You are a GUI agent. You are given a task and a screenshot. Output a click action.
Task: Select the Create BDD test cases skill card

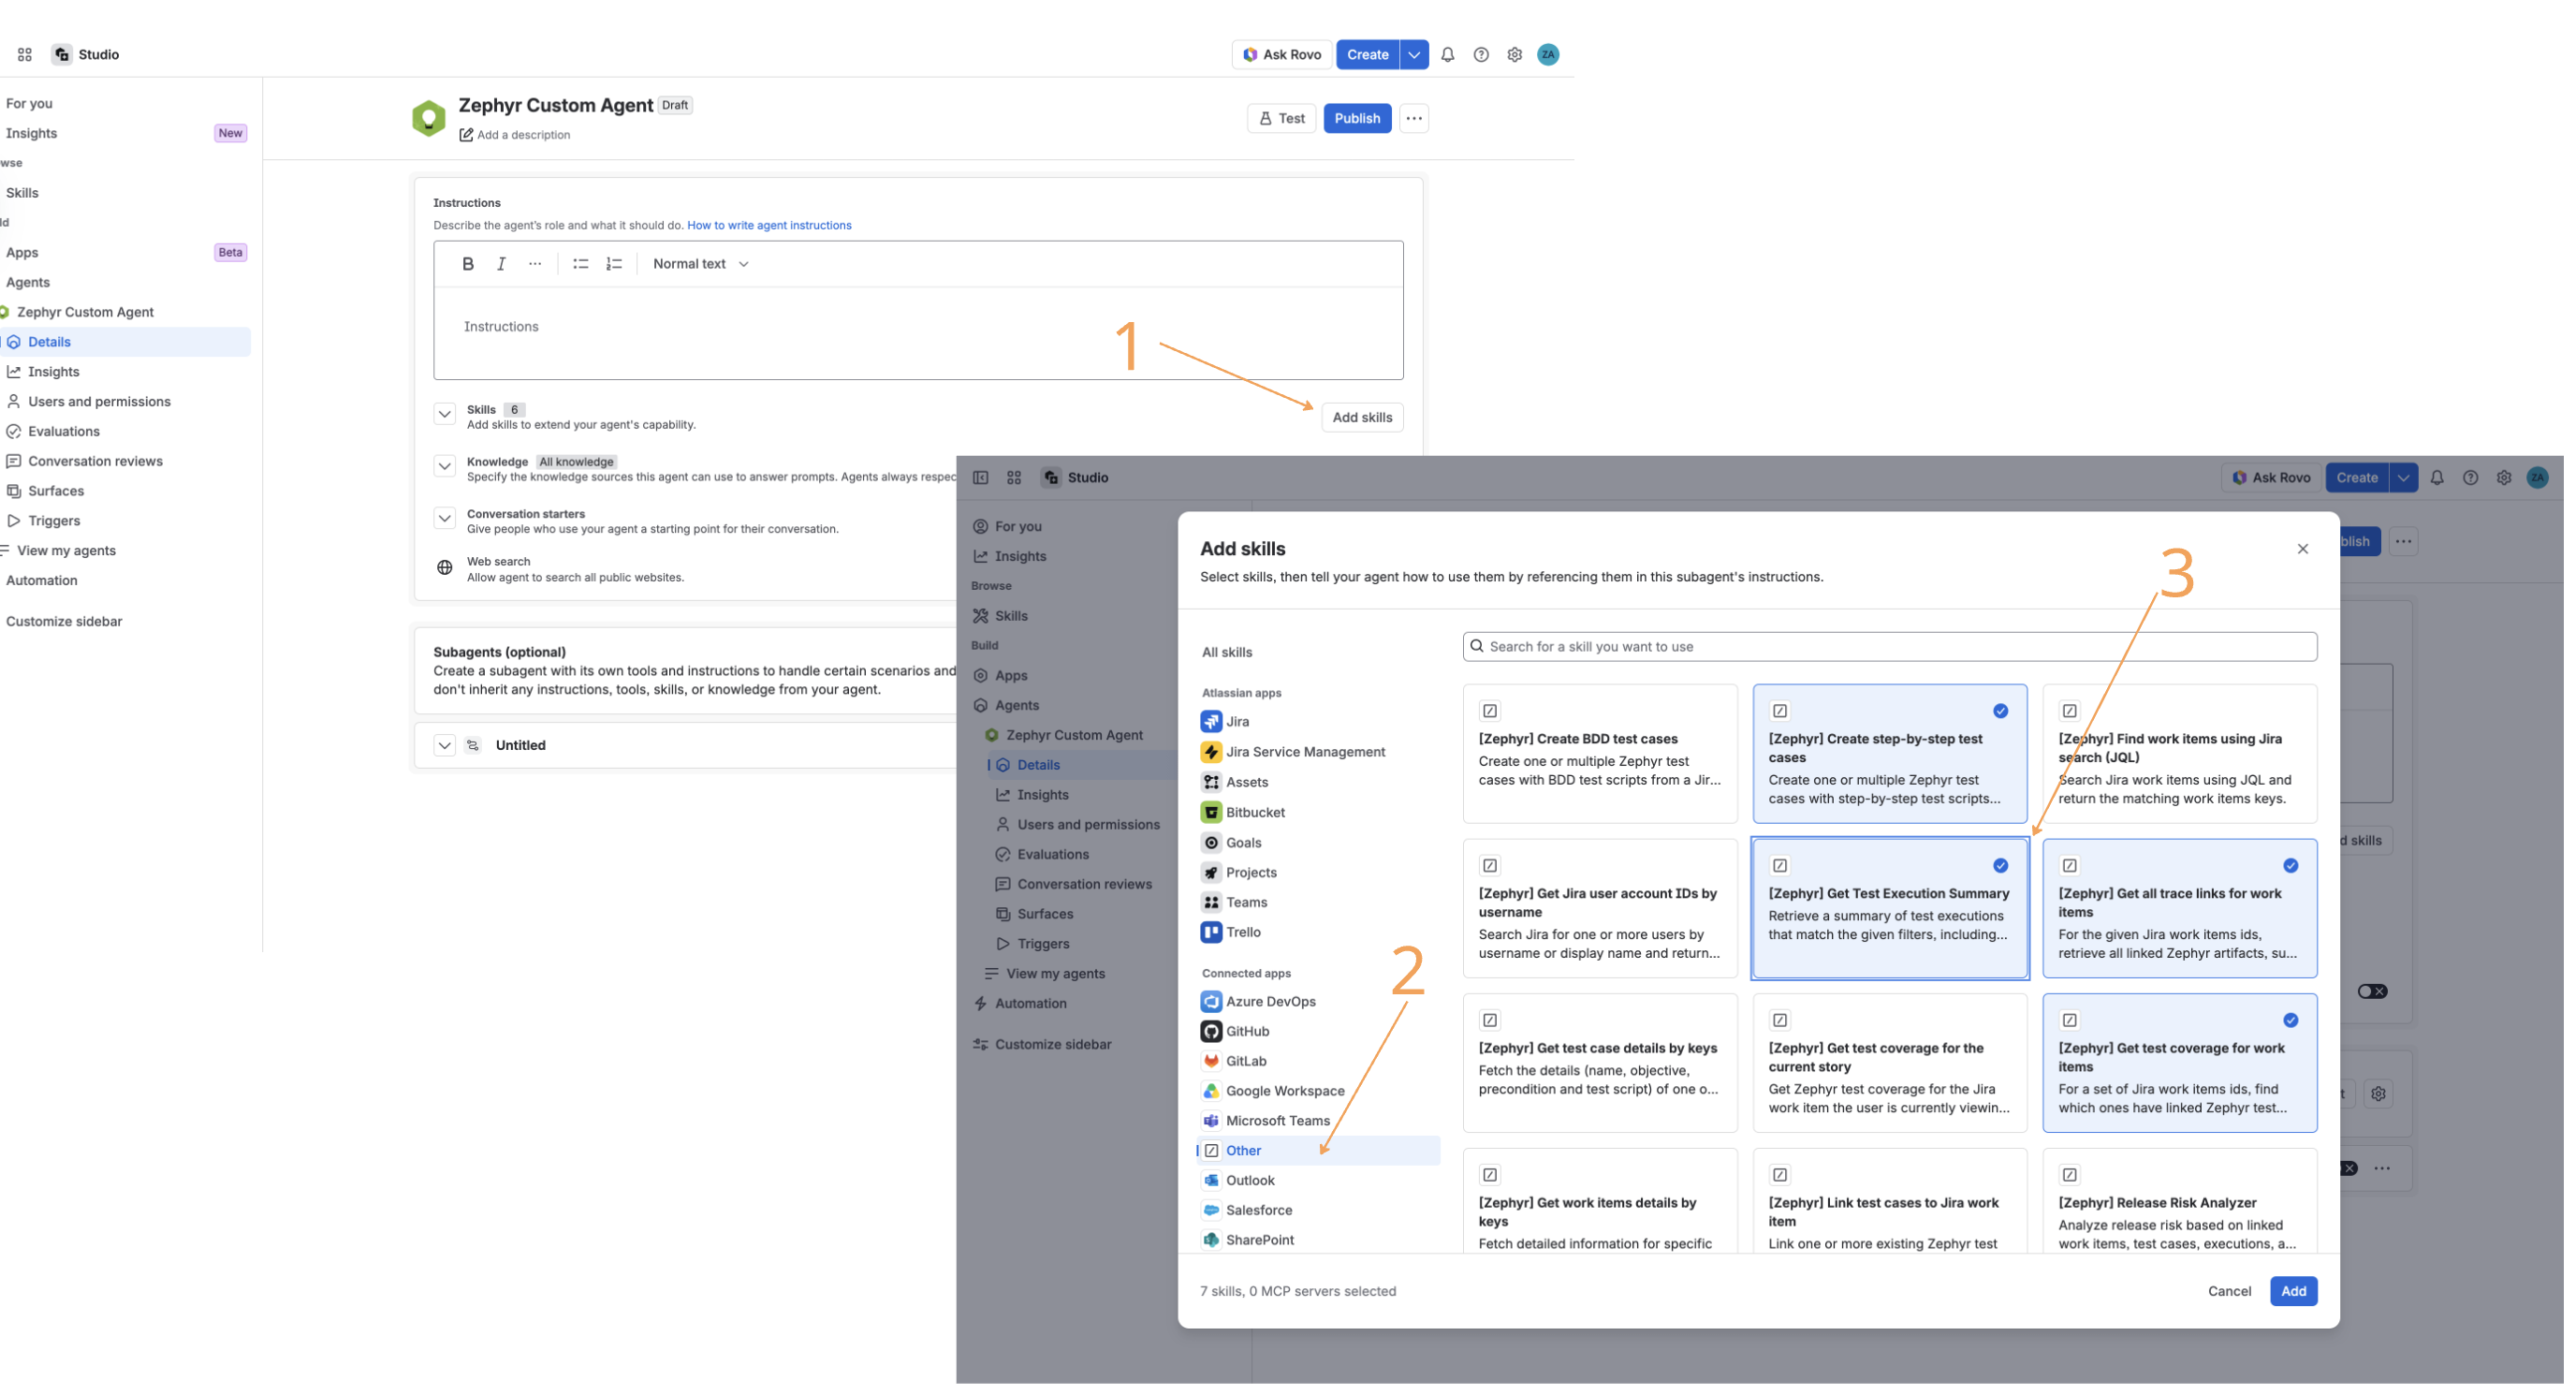point(1600,754)
